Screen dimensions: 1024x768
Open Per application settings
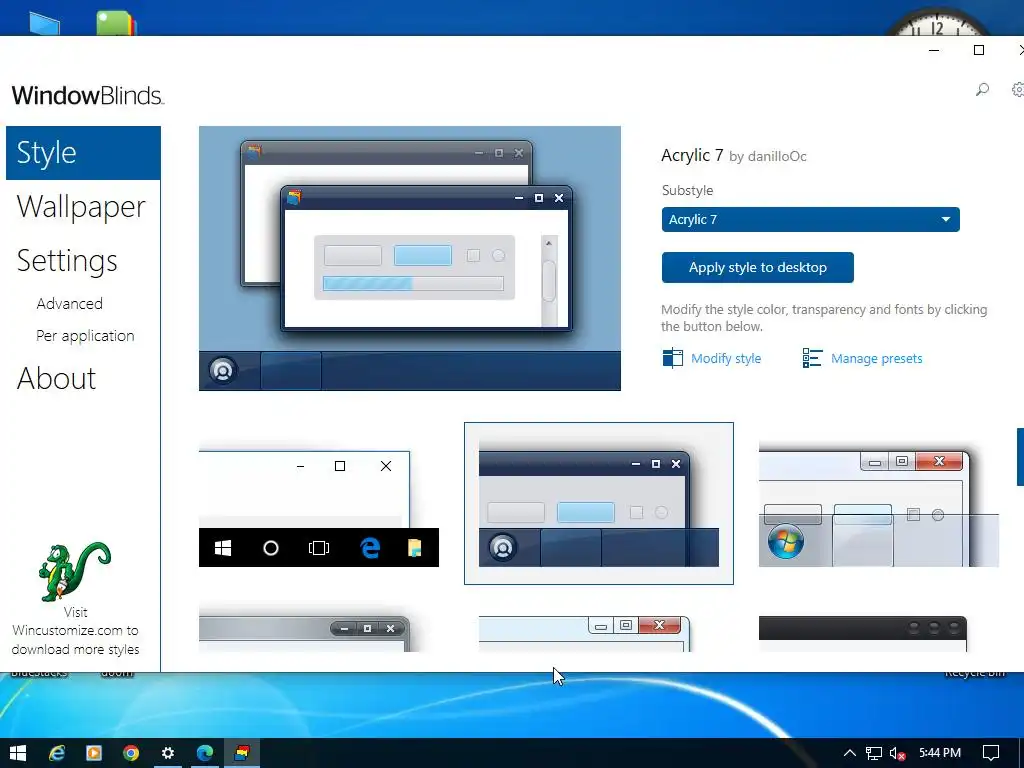pos(85,336)
